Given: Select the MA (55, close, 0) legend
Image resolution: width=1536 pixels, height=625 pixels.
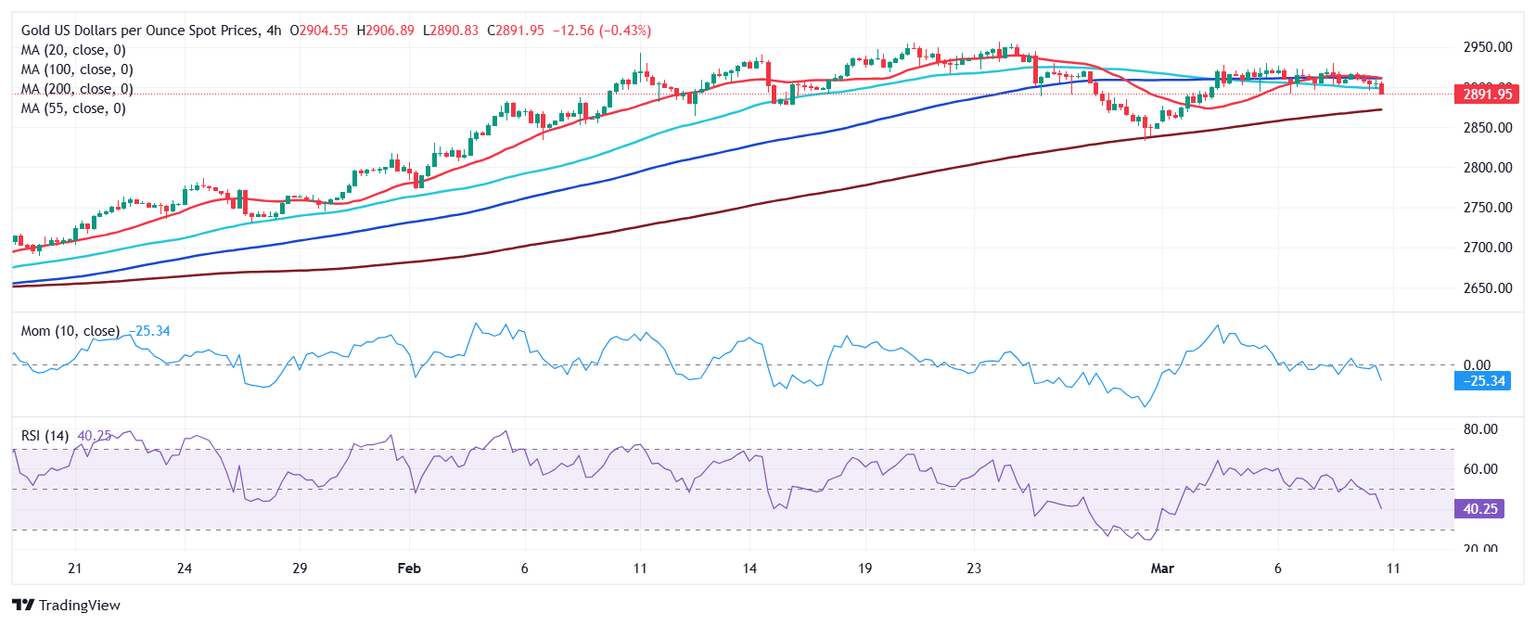Looking at the screenshot, I should (x=76, y=108).
